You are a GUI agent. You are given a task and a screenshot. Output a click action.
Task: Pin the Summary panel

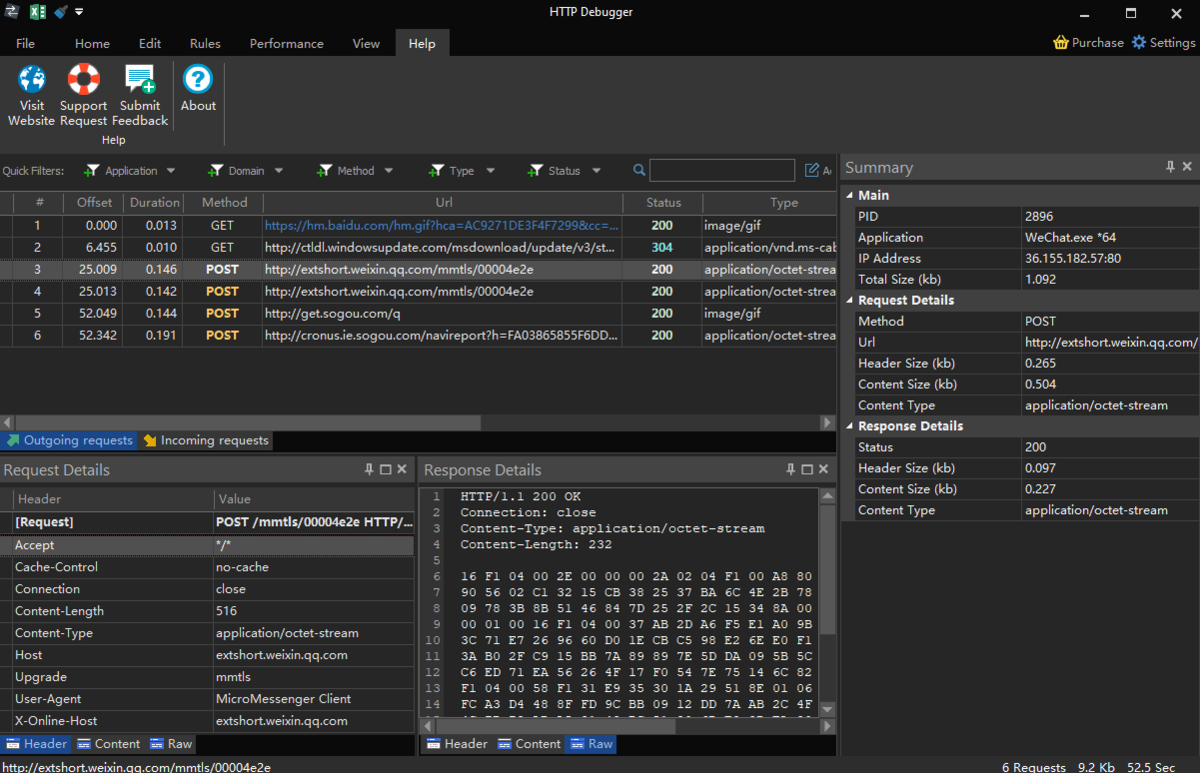[1170, 167]
